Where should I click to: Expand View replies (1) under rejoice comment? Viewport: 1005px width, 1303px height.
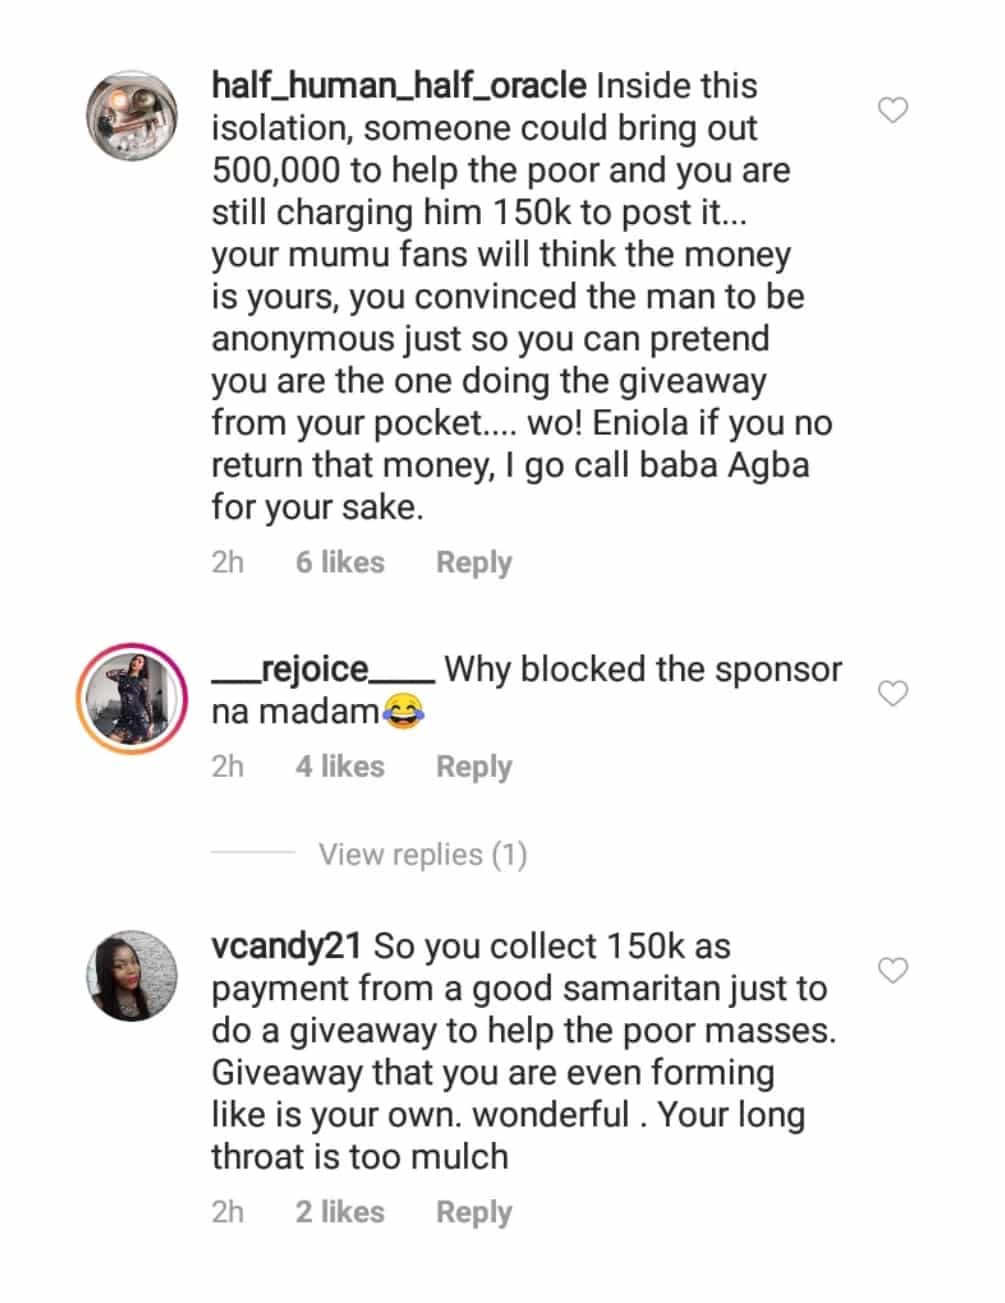tap(422, 855)
